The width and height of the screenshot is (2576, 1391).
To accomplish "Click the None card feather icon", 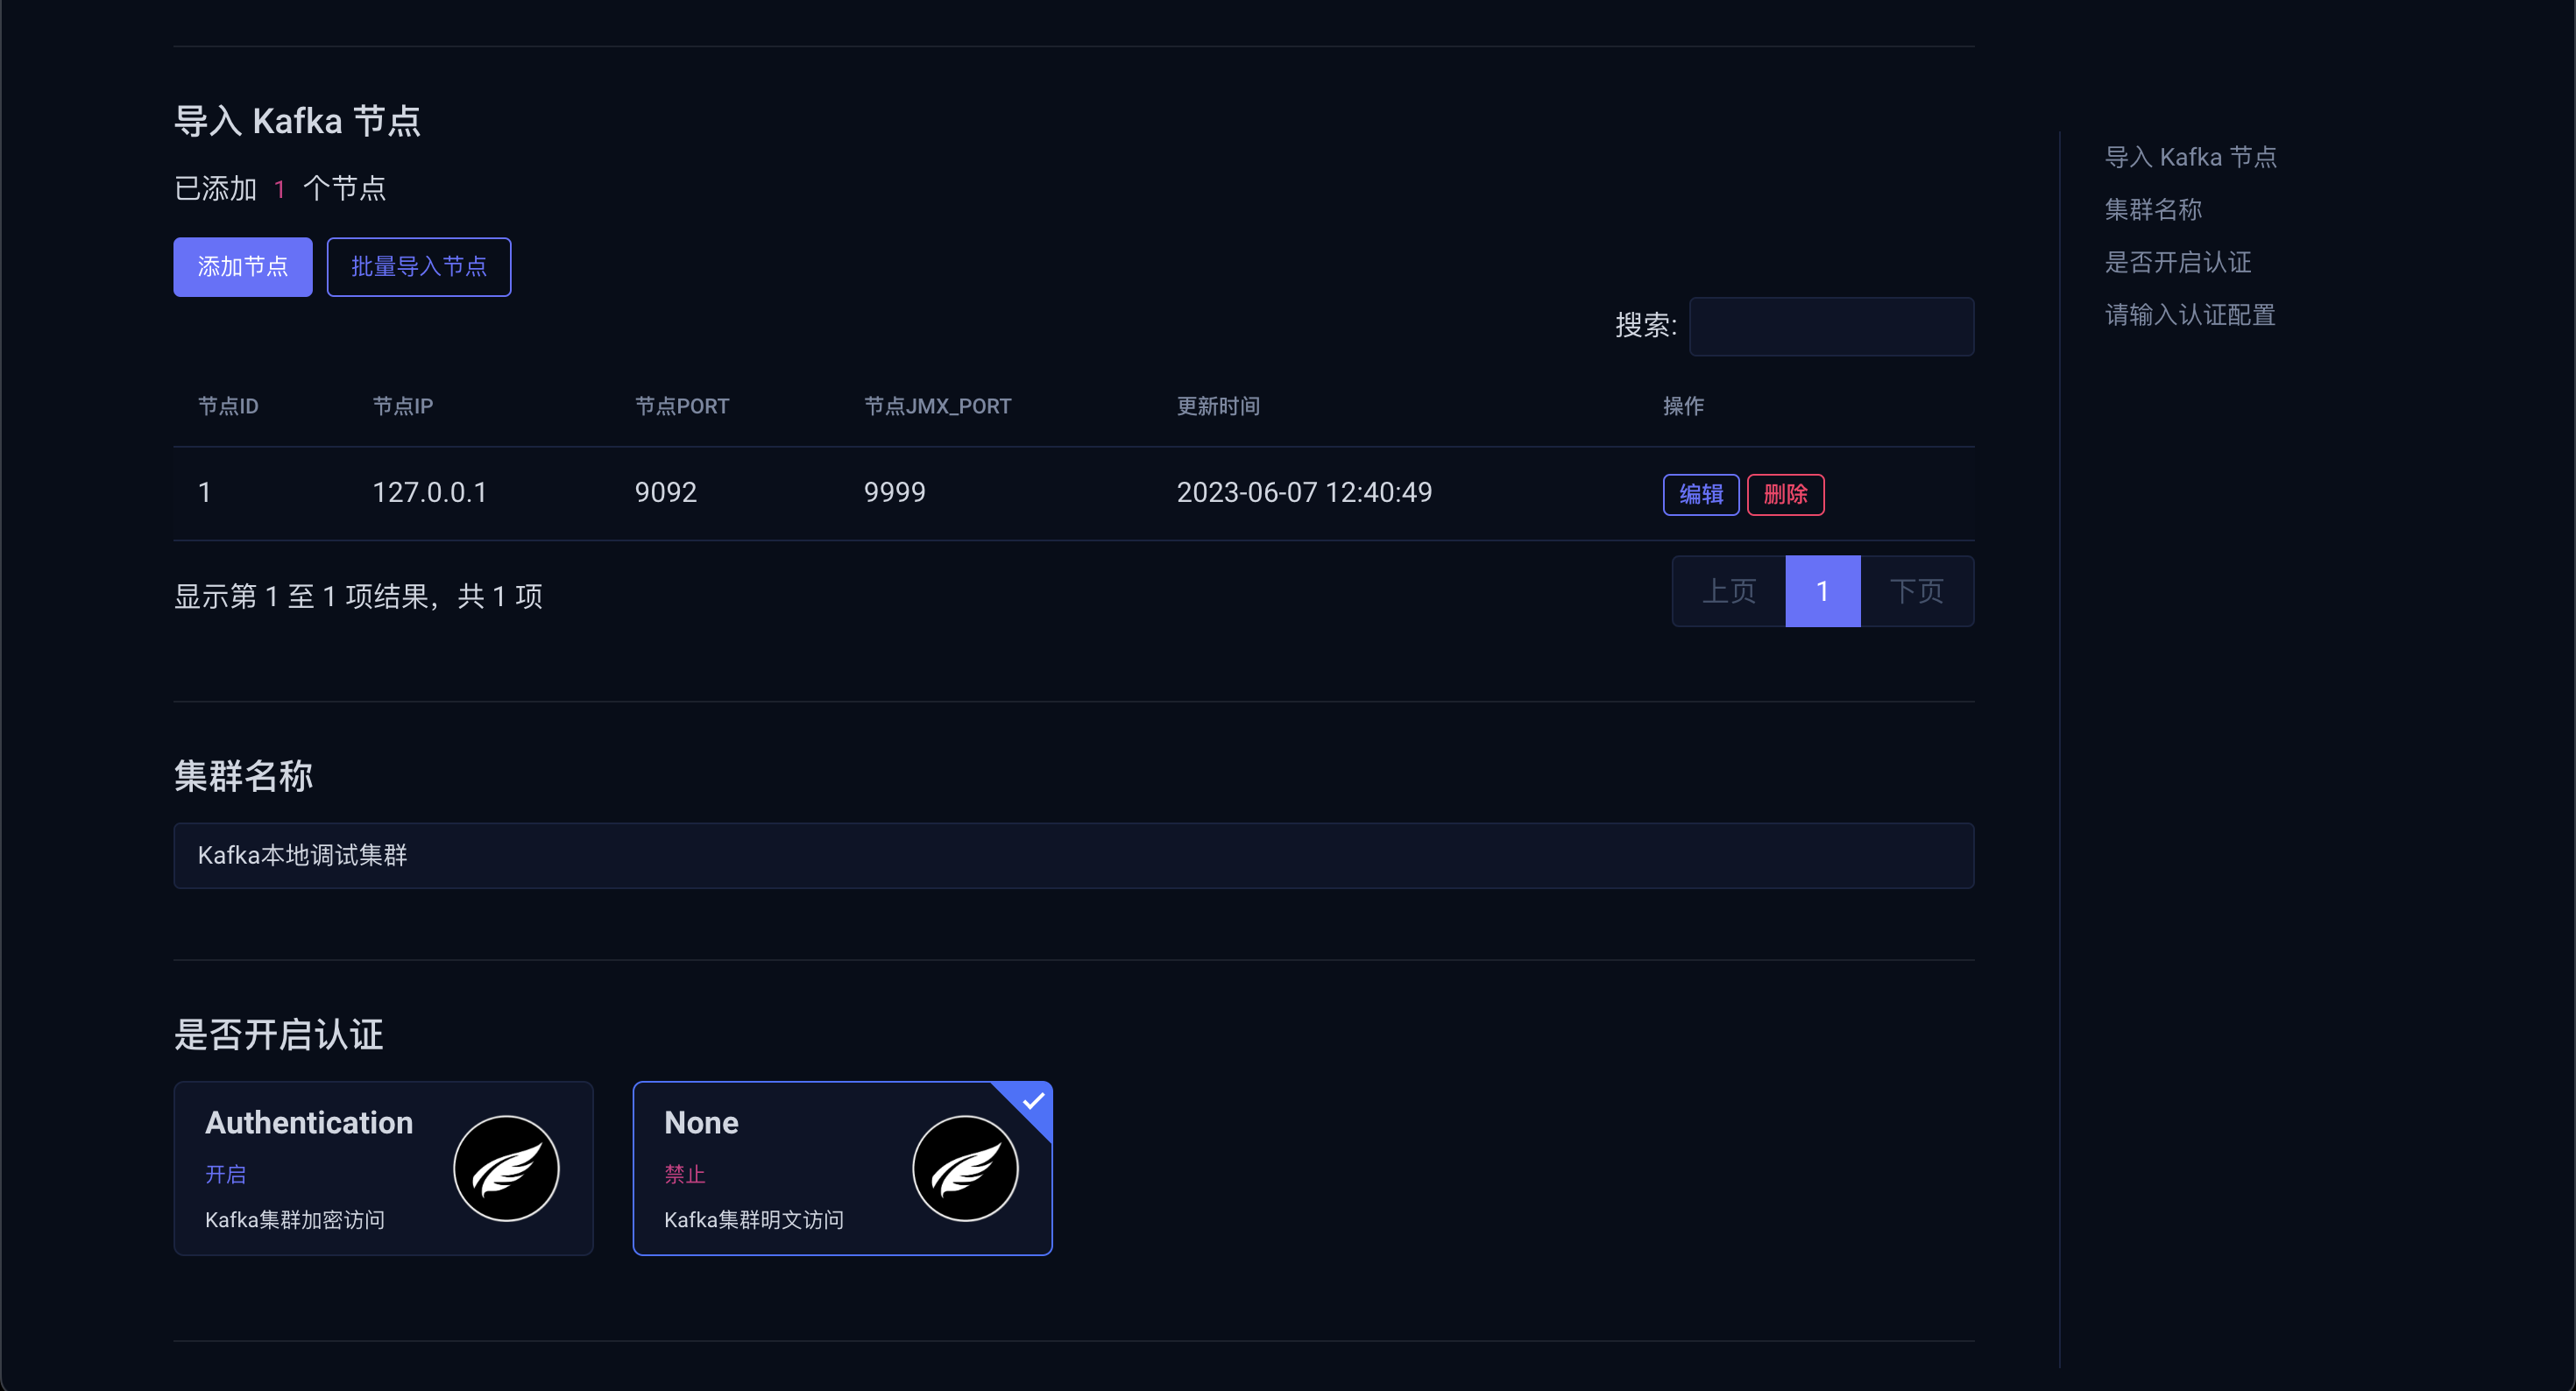I will [965, 1168].
